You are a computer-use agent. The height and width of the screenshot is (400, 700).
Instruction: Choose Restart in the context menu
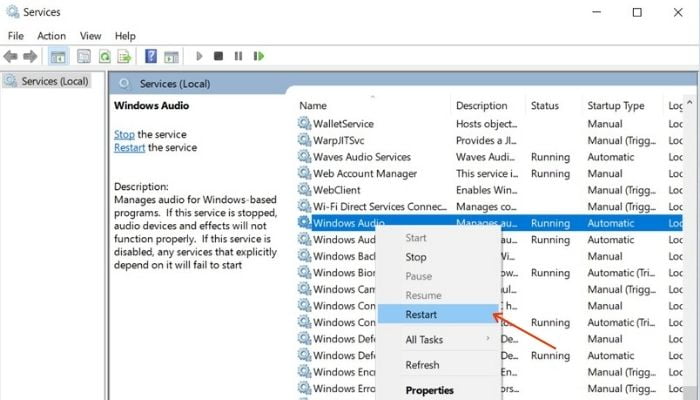pos(438,314)
